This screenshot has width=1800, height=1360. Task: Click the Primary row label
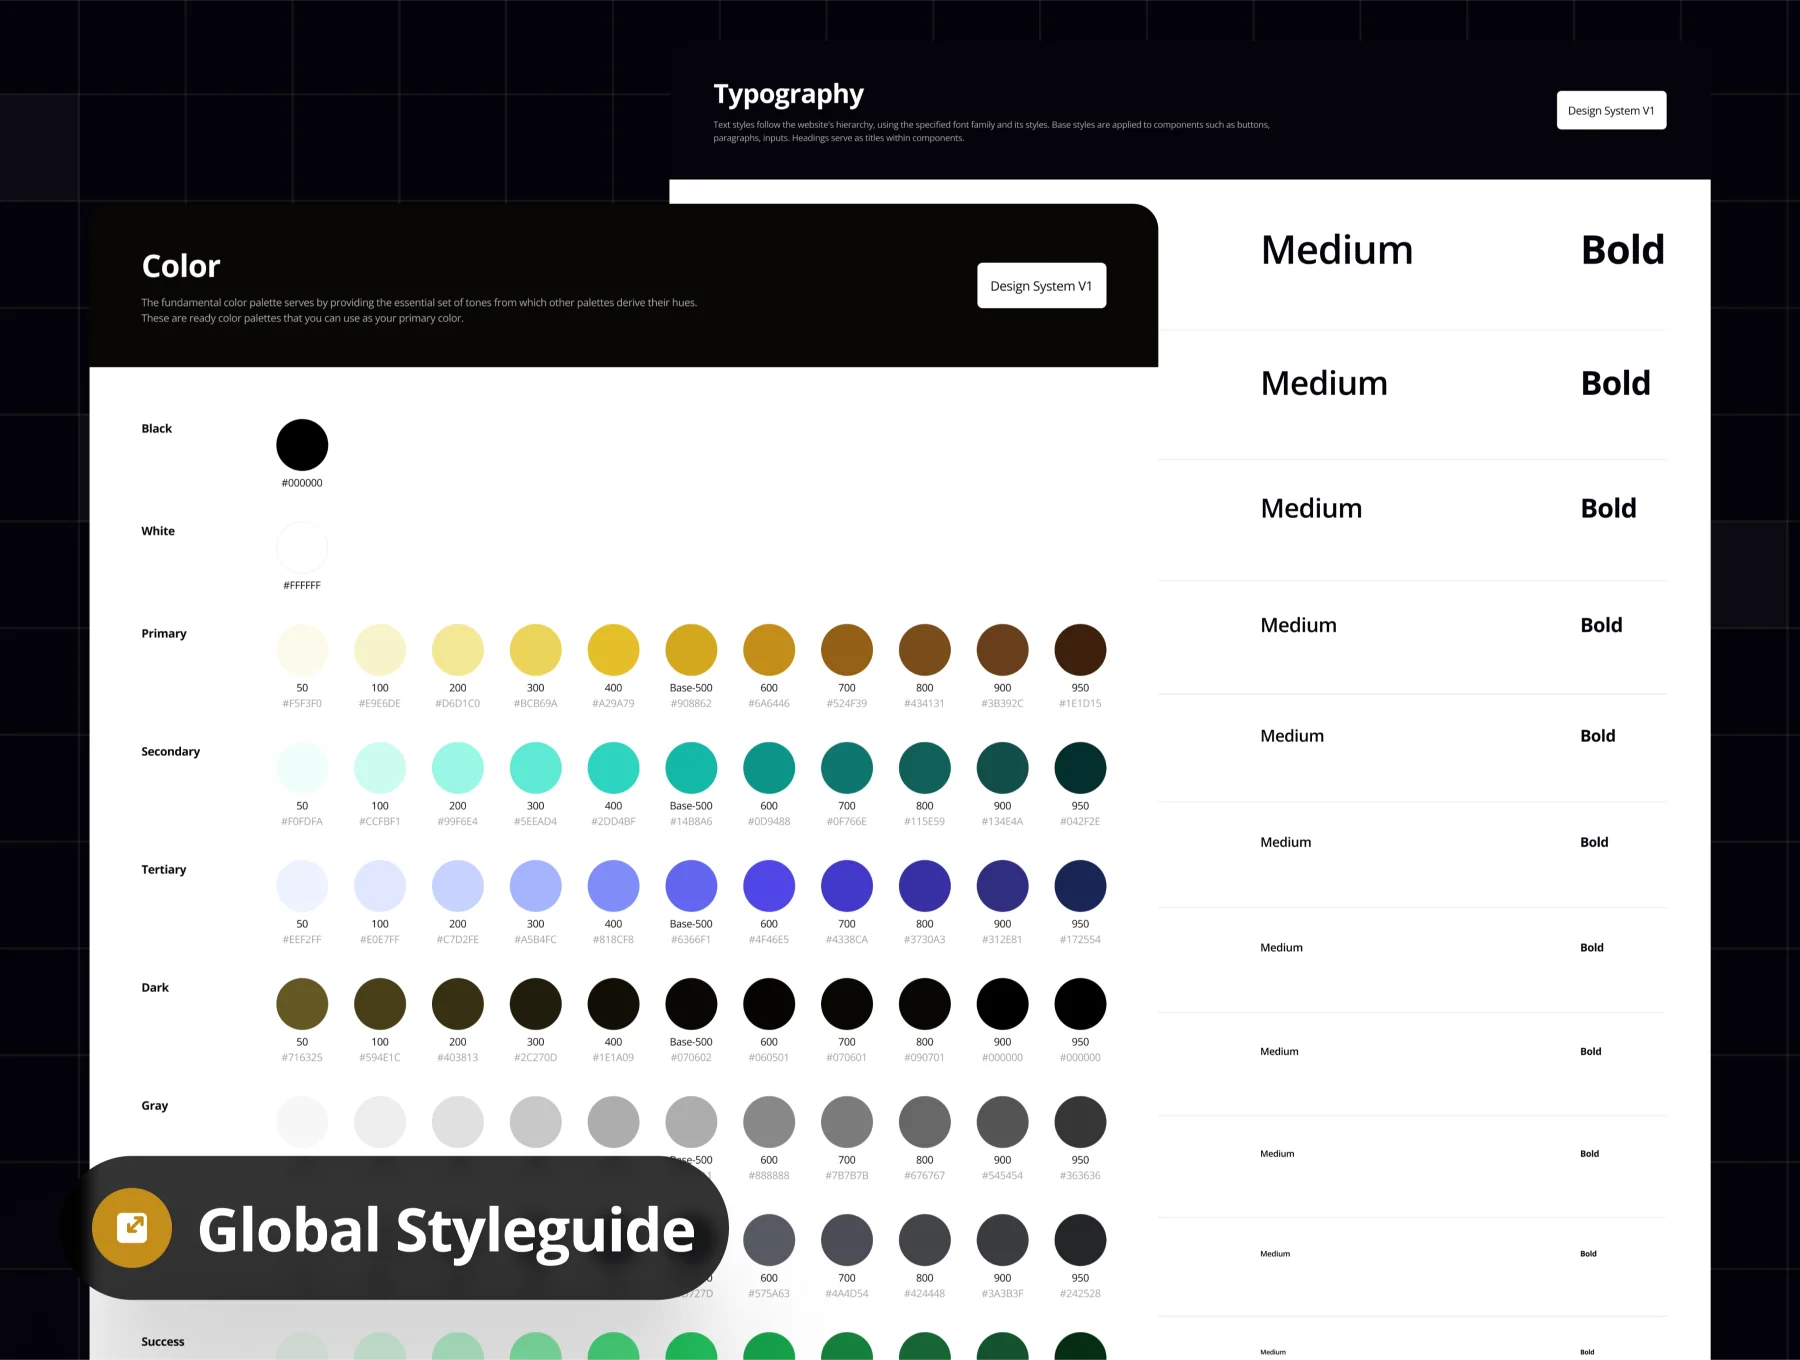(164, 633)
